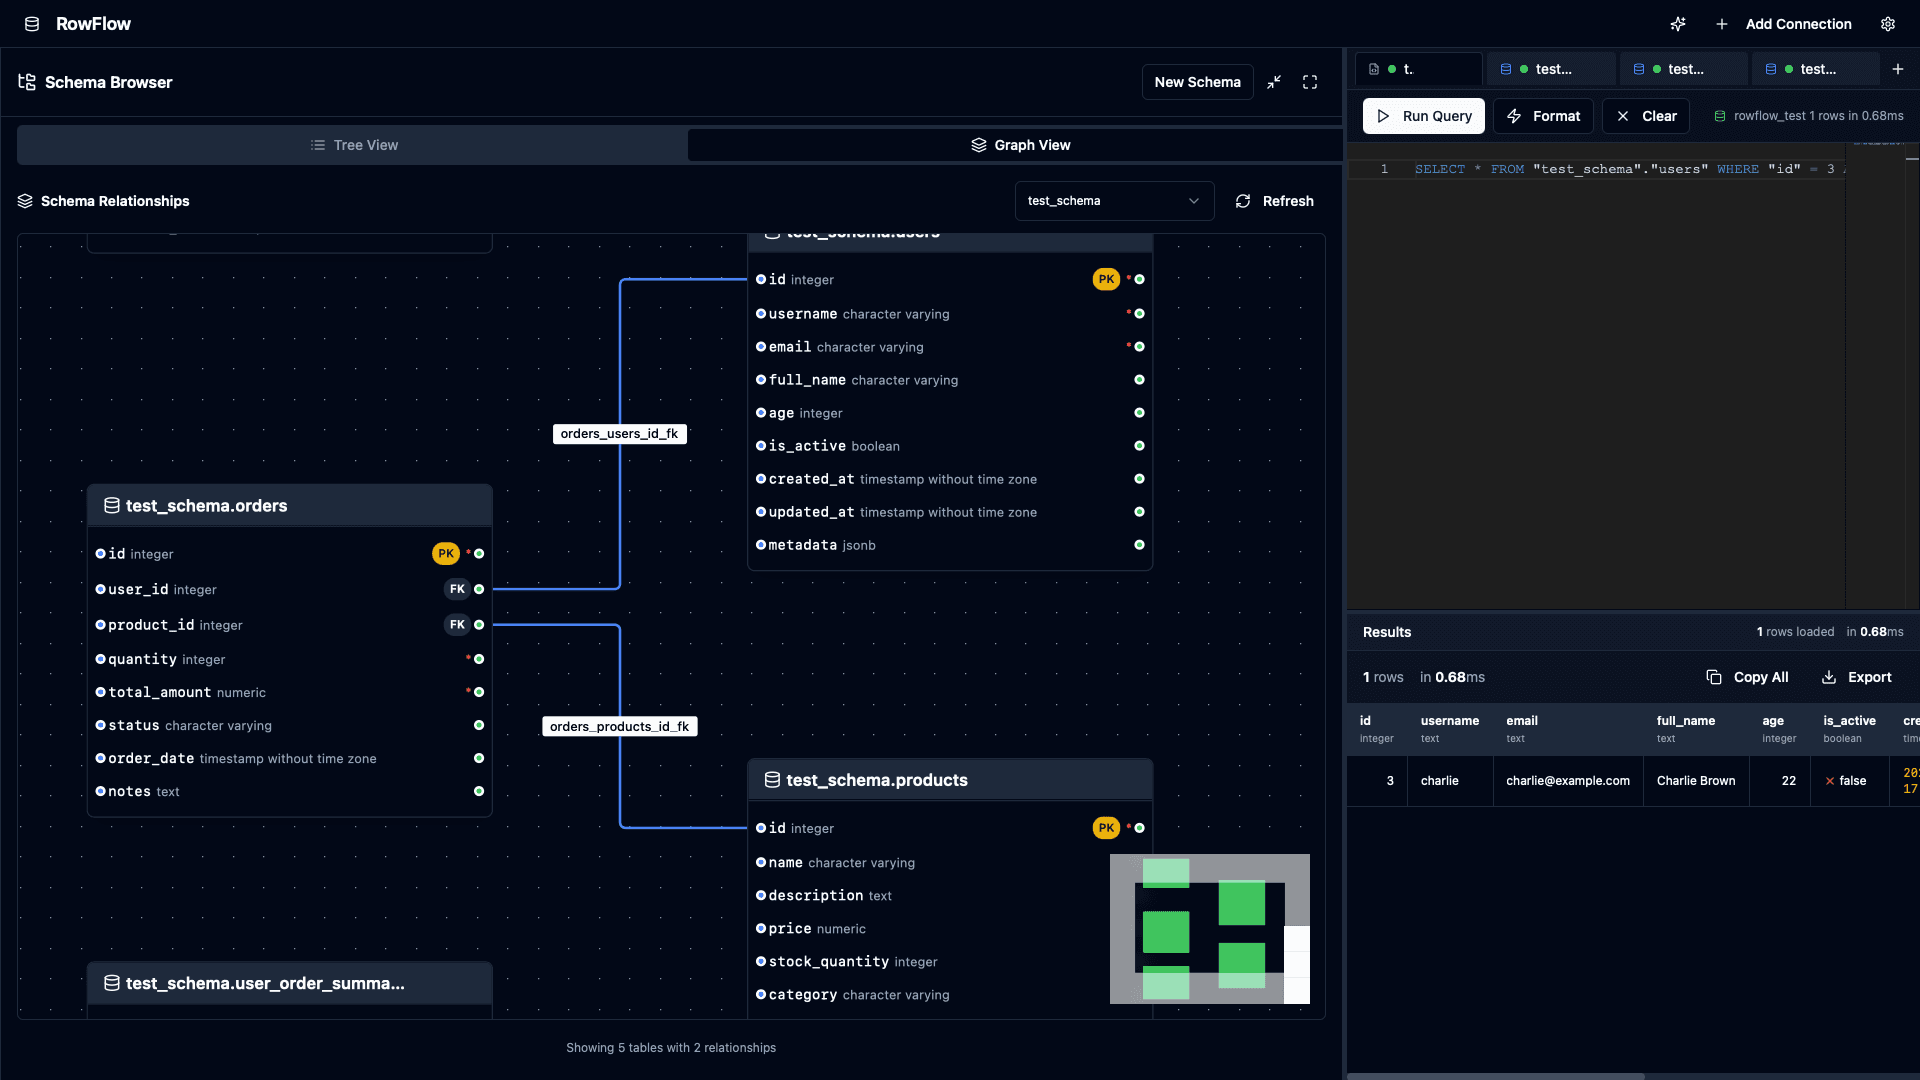This screenshot has height=1080, width=1920.
Task: Open a new query tab with the plus icon
Action: [1899, 69]
